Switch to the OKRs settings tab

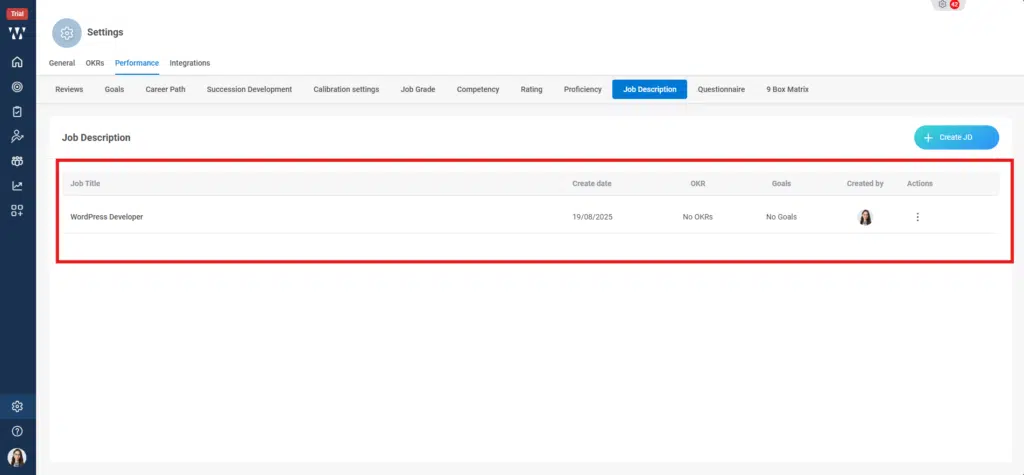95,63
